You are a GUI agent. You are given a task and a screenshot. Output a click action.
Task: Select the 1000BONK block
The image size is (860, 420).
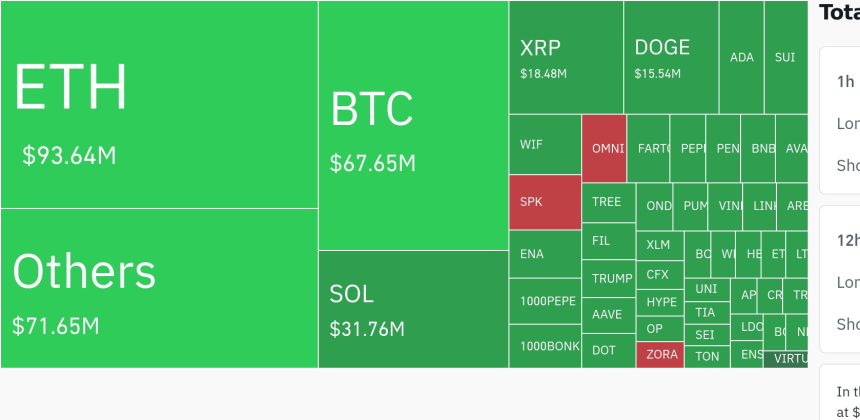tap(544, 346)
